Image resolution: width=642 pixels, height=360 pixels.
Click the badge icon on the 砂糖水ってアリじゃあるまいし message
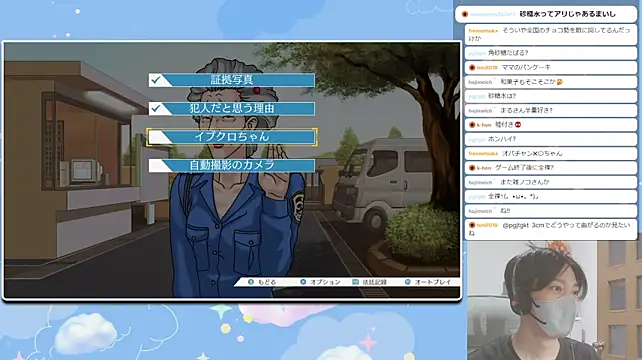click(x=465, y=14)
